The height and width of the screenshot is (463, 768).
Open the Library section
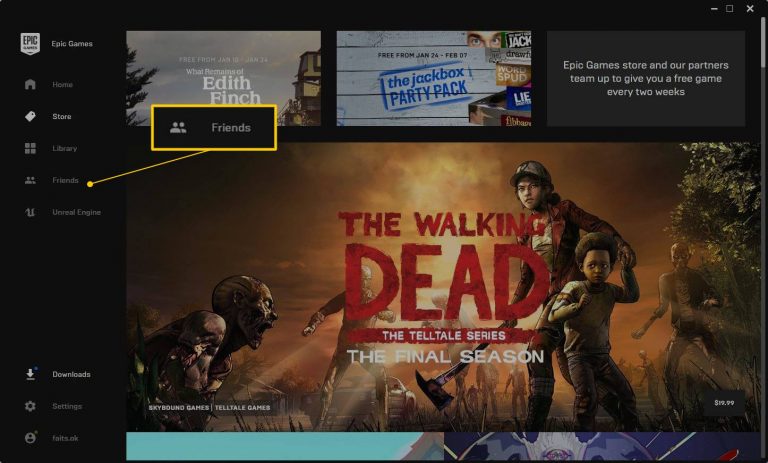click(65, 148)
